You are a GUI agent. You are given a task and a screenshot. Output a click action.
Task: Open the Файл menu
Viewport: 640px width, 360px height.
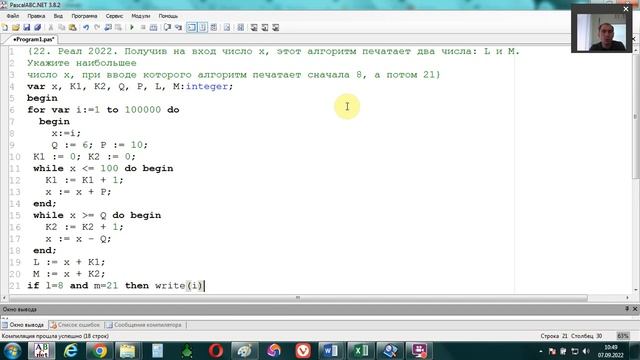click(x=13, y=16)
